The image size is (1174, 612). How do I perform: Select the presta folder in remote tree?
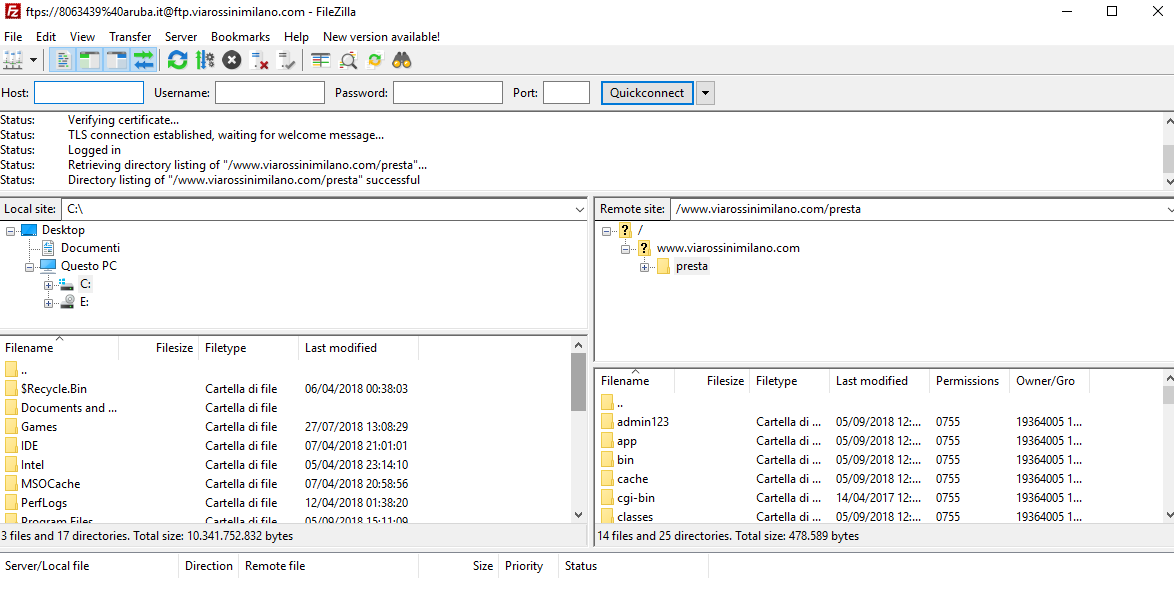tap(691, 266)
